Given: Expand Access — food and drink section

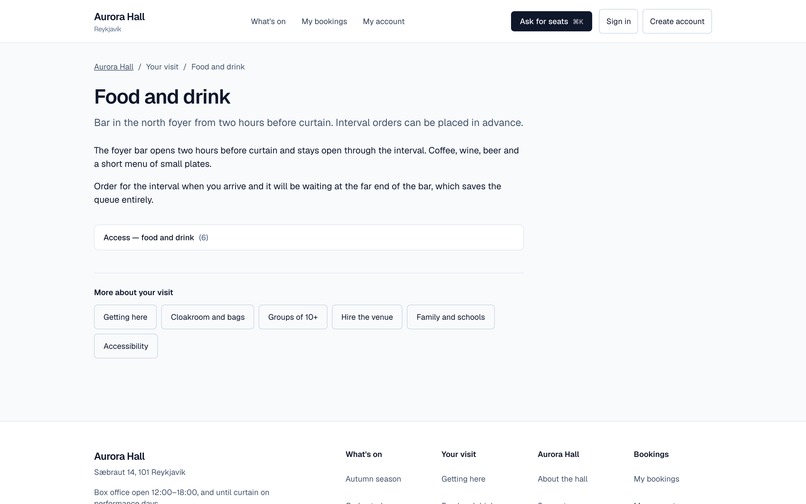Looking at the screenshot, I should coord(308,238).
